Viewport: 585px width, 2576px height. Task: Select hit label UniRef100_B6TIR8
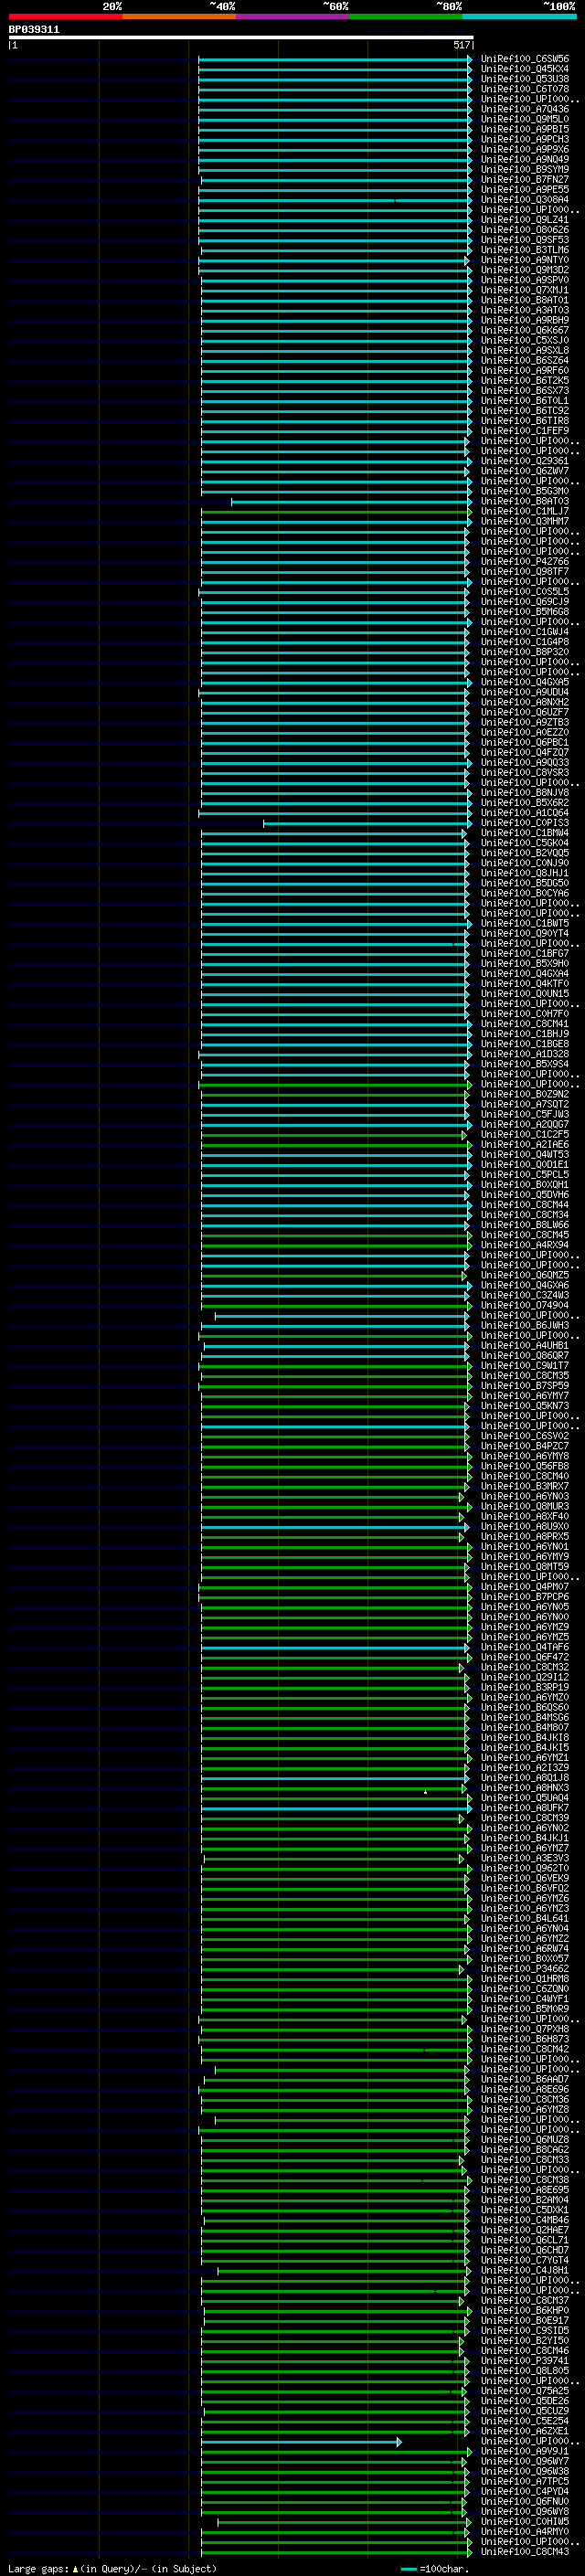point(525,421)
